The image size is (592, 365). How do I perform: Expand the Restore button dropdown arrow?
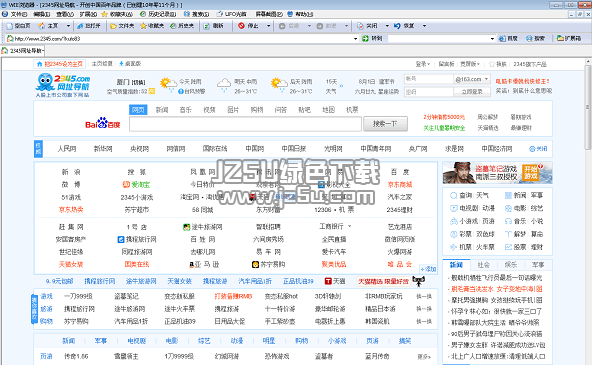(x=424, y=26)
